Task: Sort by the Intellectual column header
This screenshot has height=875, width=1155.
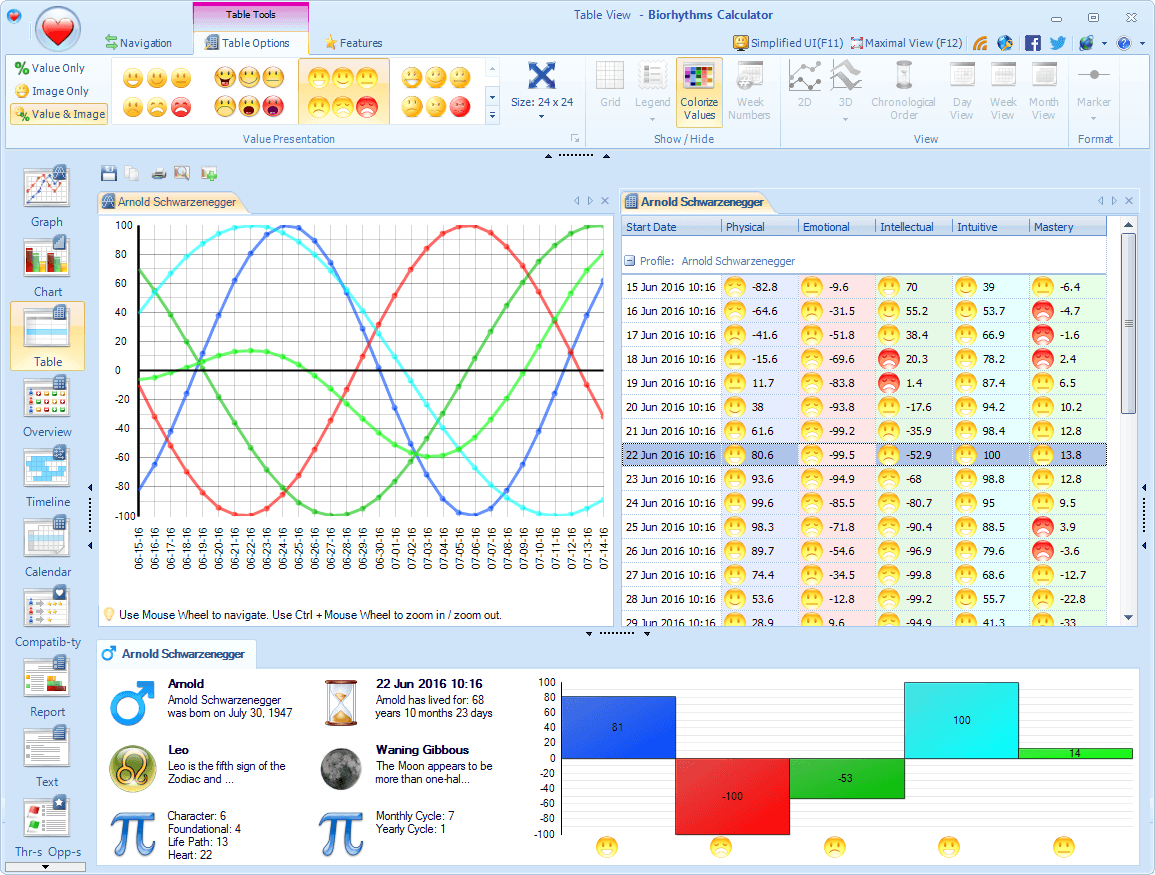Action: pos(913,227)
